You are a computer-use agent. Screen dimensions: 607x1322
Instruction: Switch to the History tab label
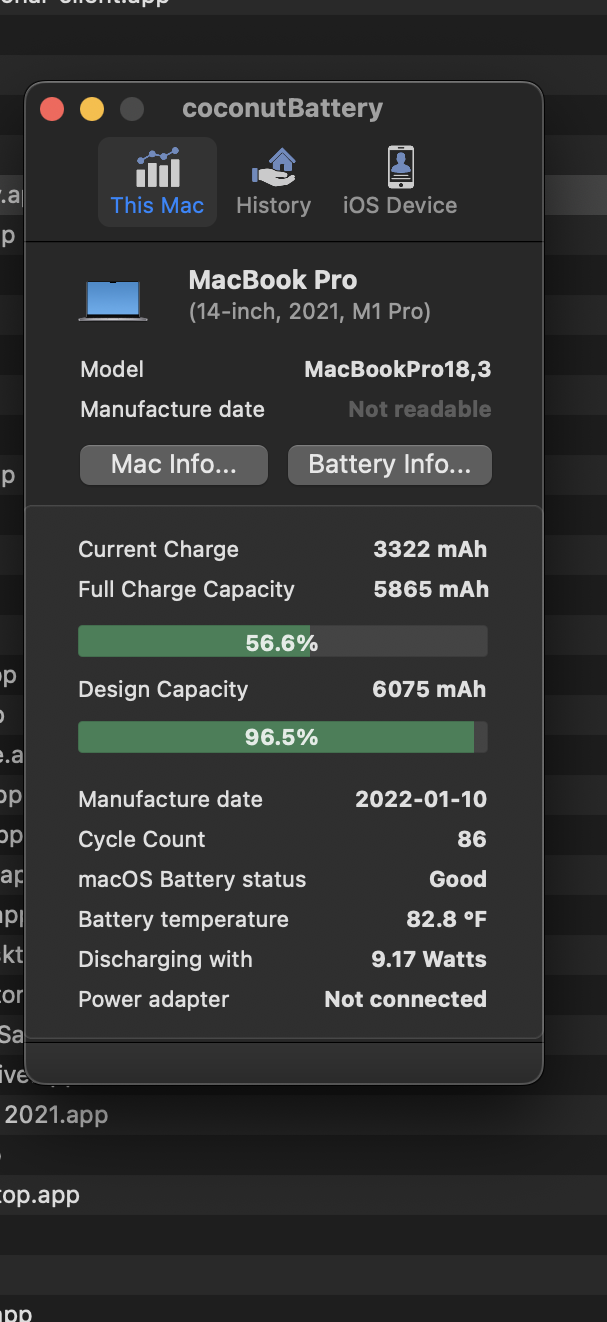273,206
